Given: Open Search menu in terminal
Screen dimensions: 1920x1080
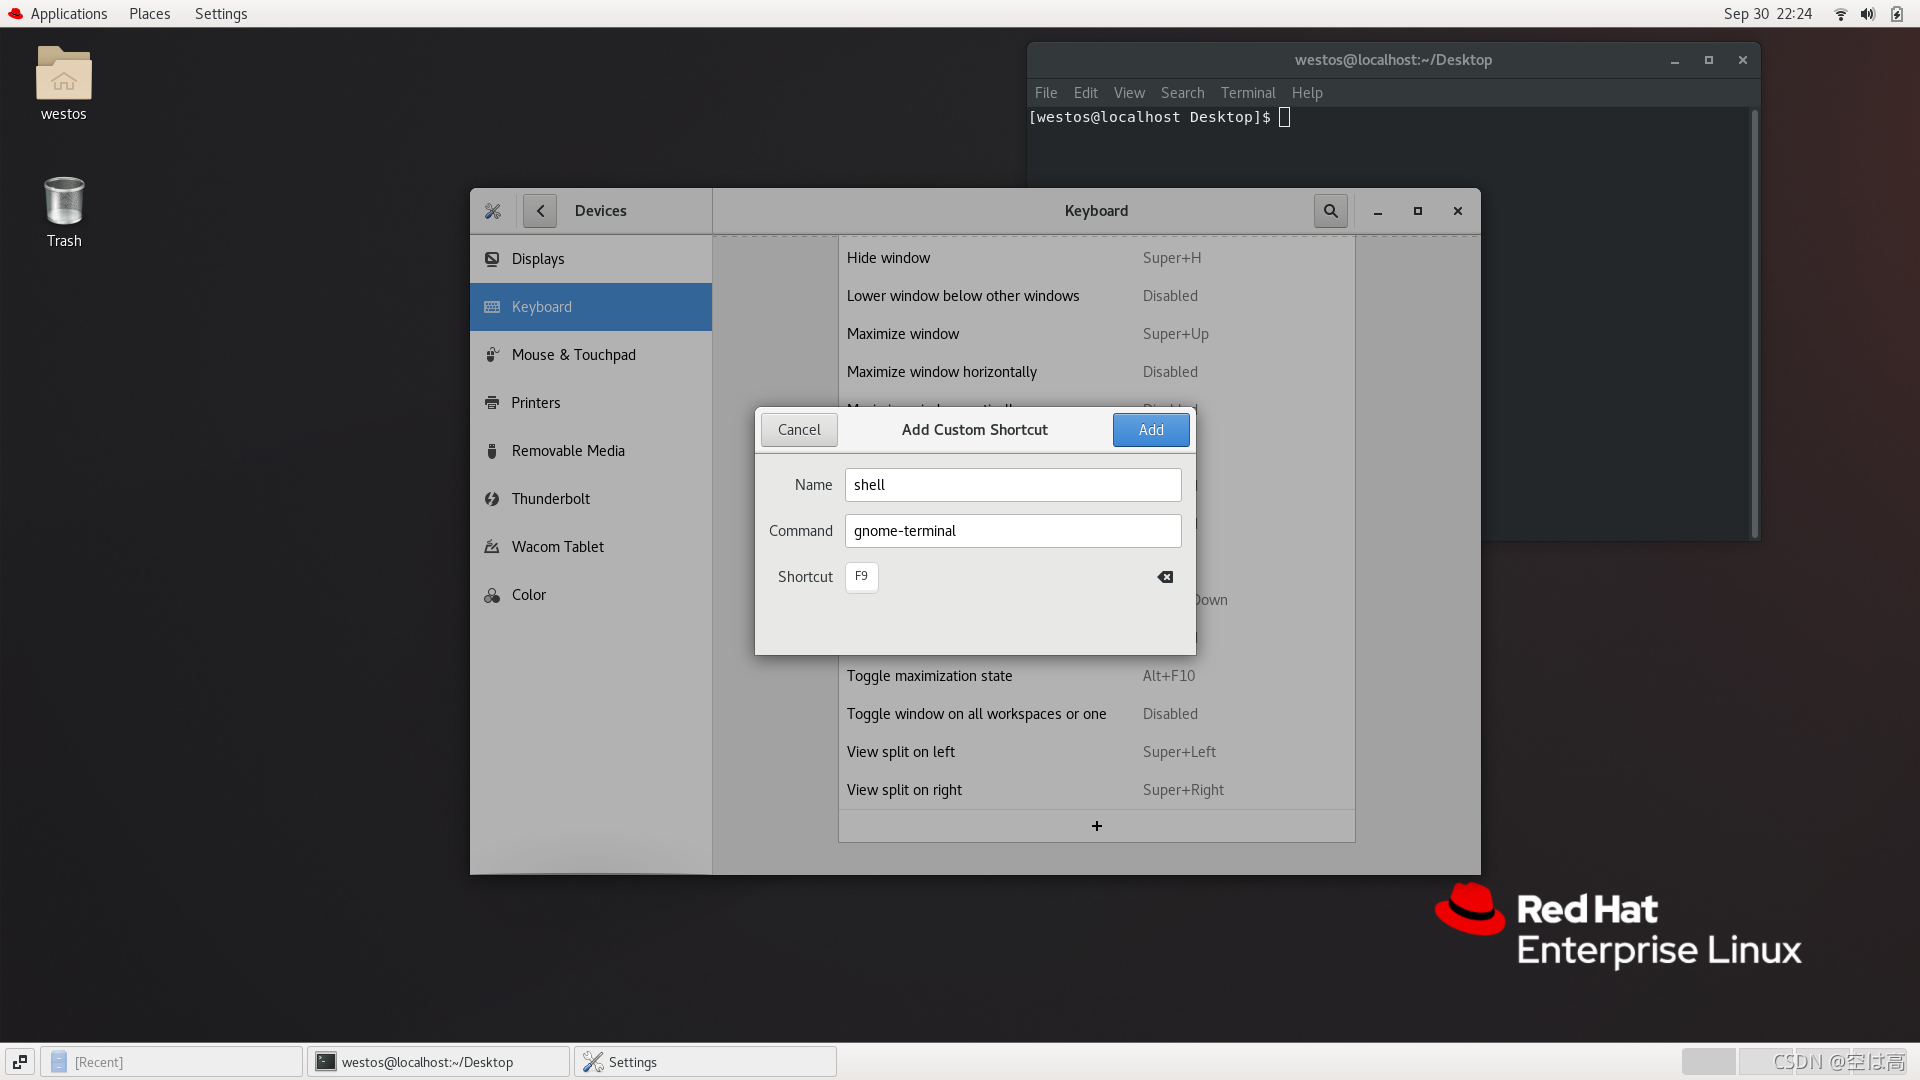Looking at the screenshot, I should 1182,93.
